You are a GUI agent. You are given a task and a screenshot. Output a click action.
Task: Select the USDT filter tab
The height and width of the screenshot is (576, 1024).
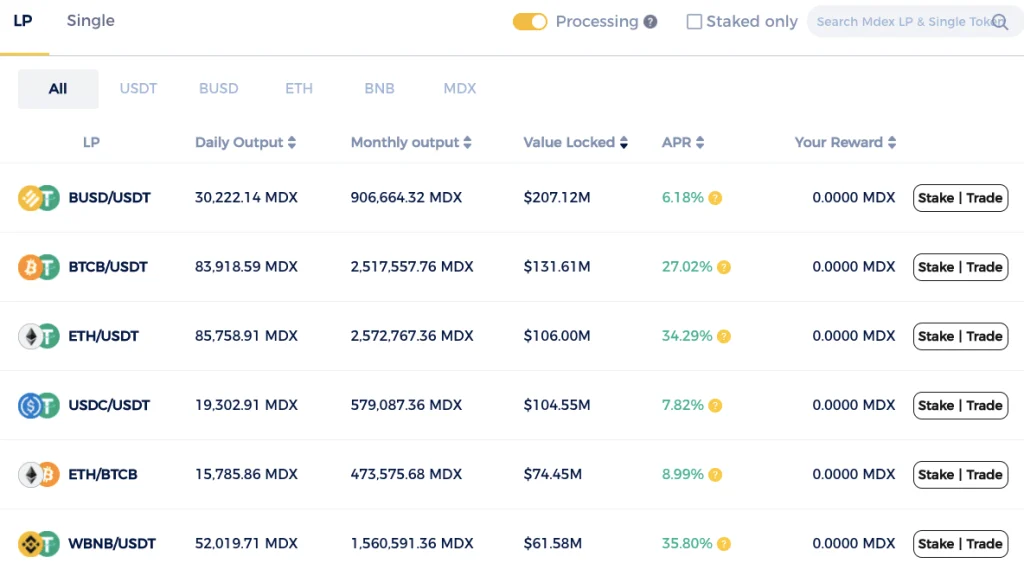click(138, 89)
